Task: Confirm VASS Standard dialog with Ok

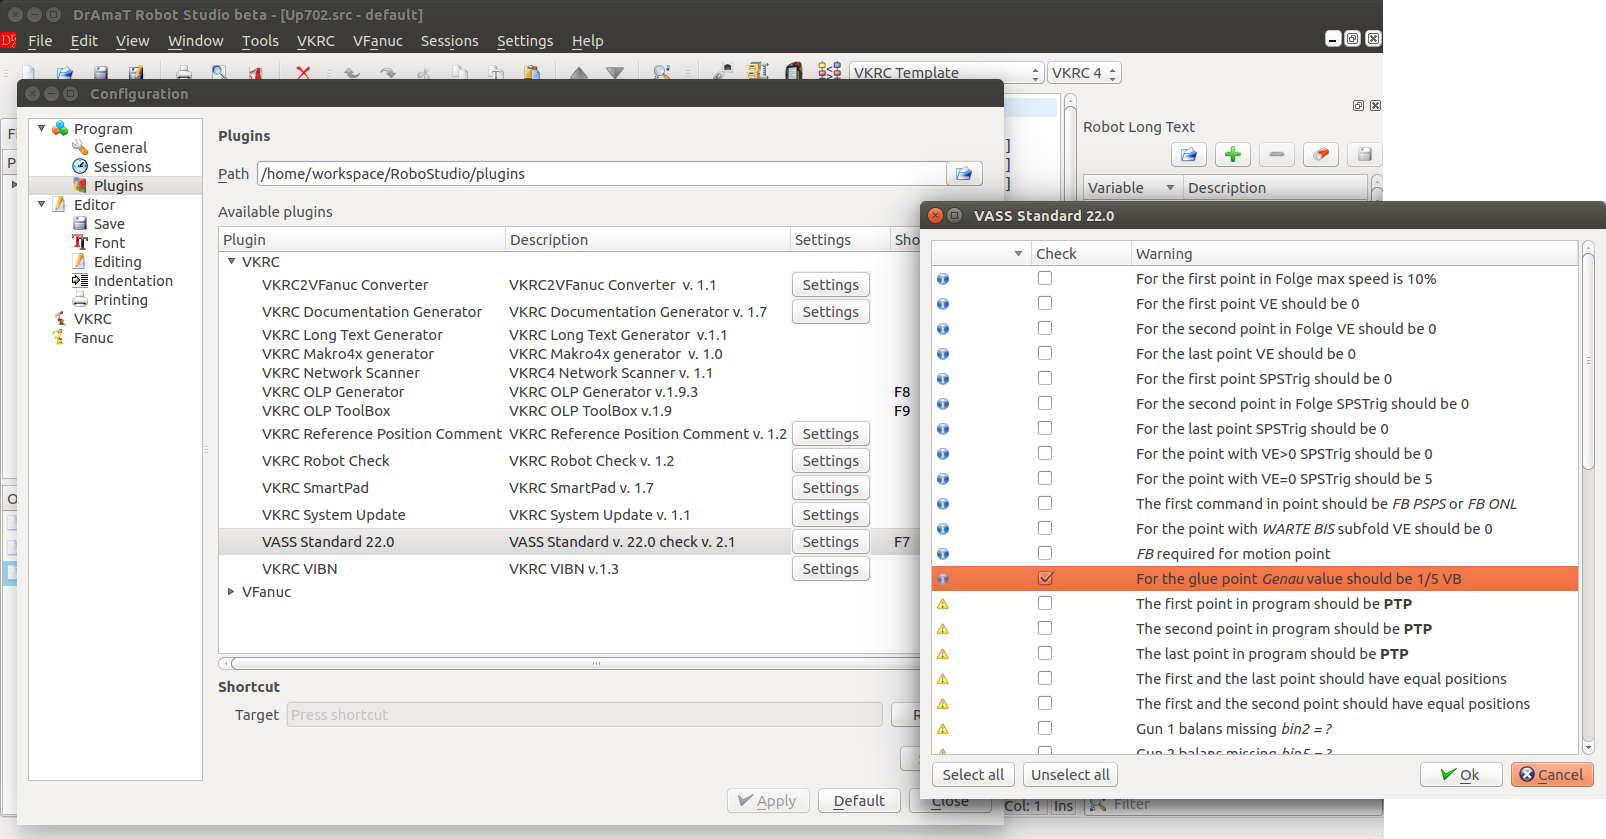Action: pyautogui.click(x=1461, y=775)
